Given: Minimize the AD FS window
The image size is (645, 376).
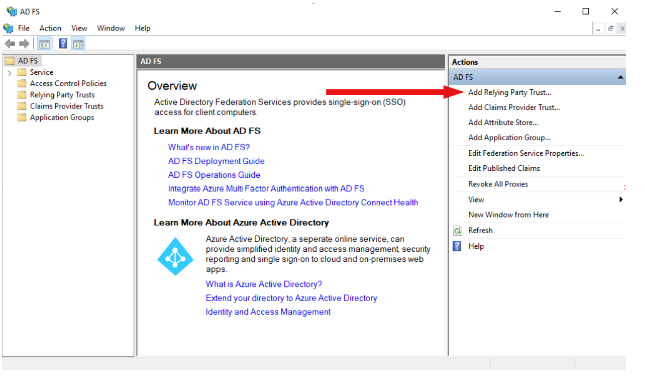Looking at the screenshot, I should coord(557,12).
